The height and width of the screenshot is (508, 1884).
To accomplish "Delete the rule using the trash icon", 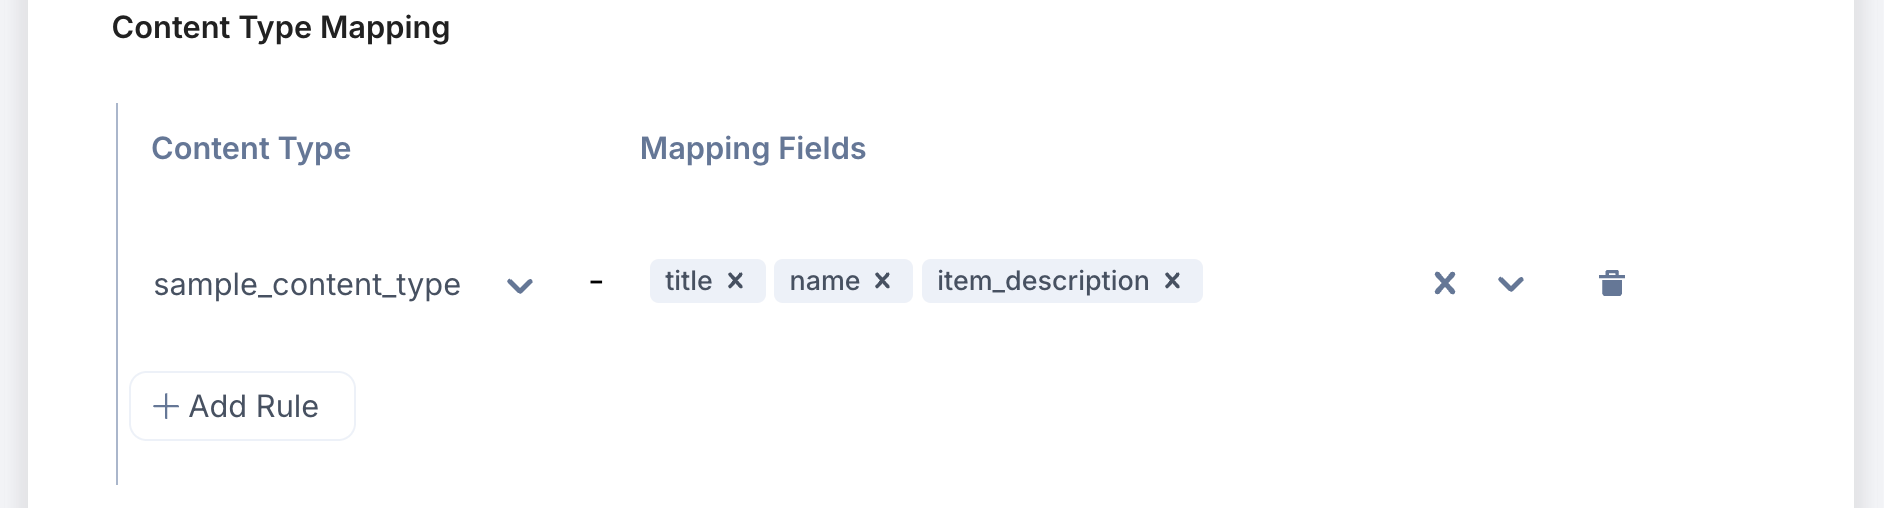I will (x=1611, y=283).
